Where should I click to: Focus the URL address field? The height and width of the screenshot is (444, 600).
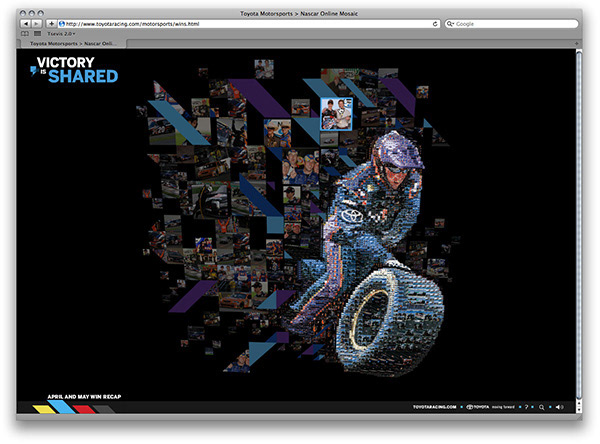pyautogui.click(x=249, y=24)
